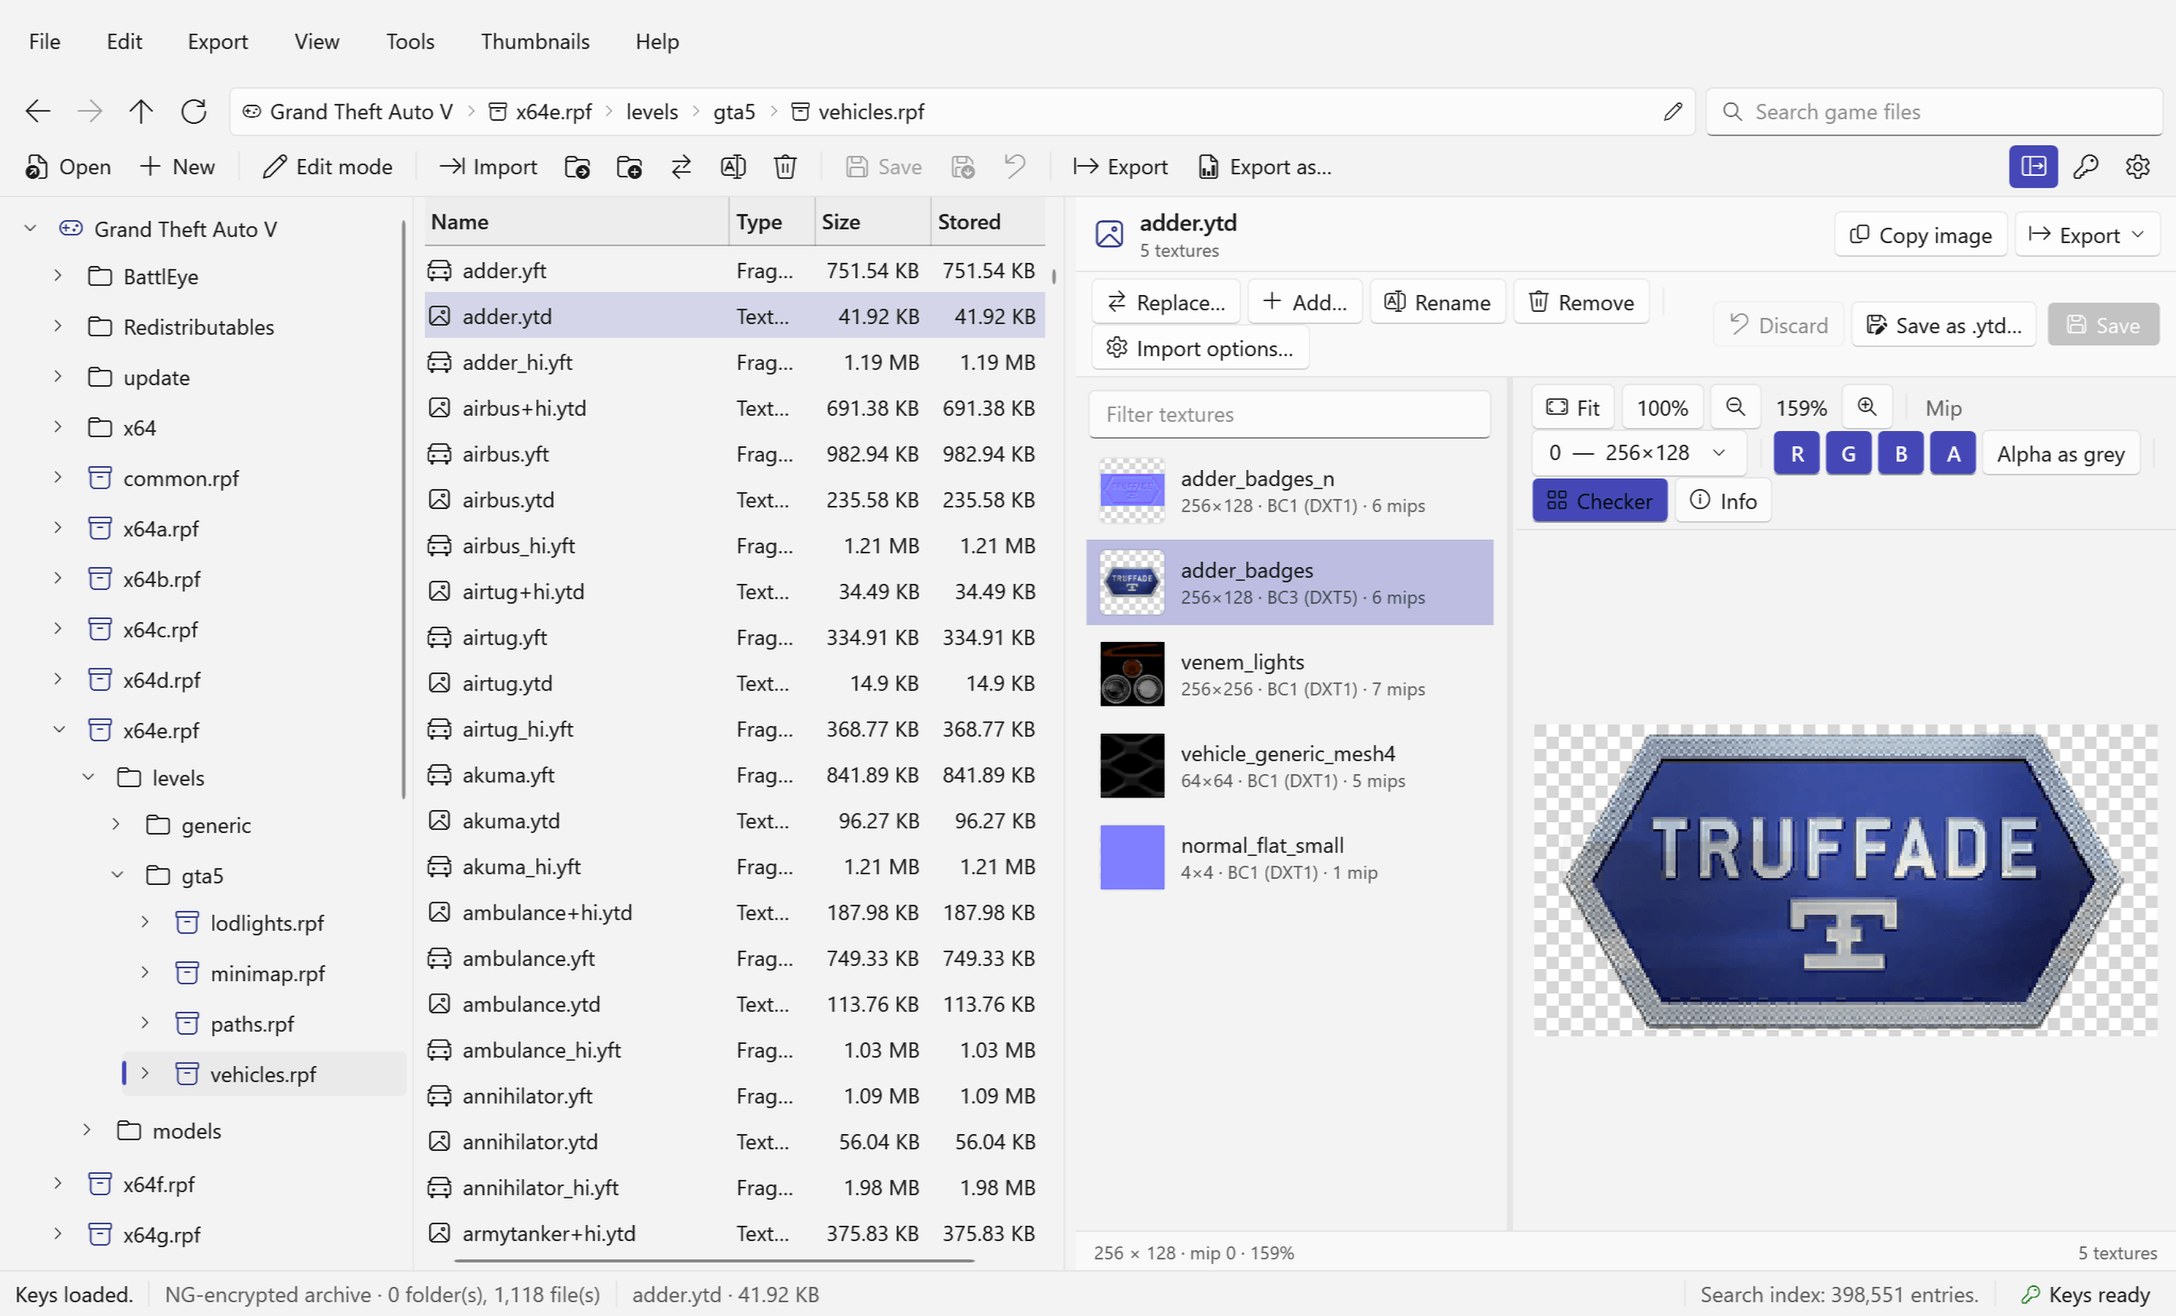Click the revert undo arrow in main toolbar
Viewport: 2176px width, 1316px height.
[1015, 167]
